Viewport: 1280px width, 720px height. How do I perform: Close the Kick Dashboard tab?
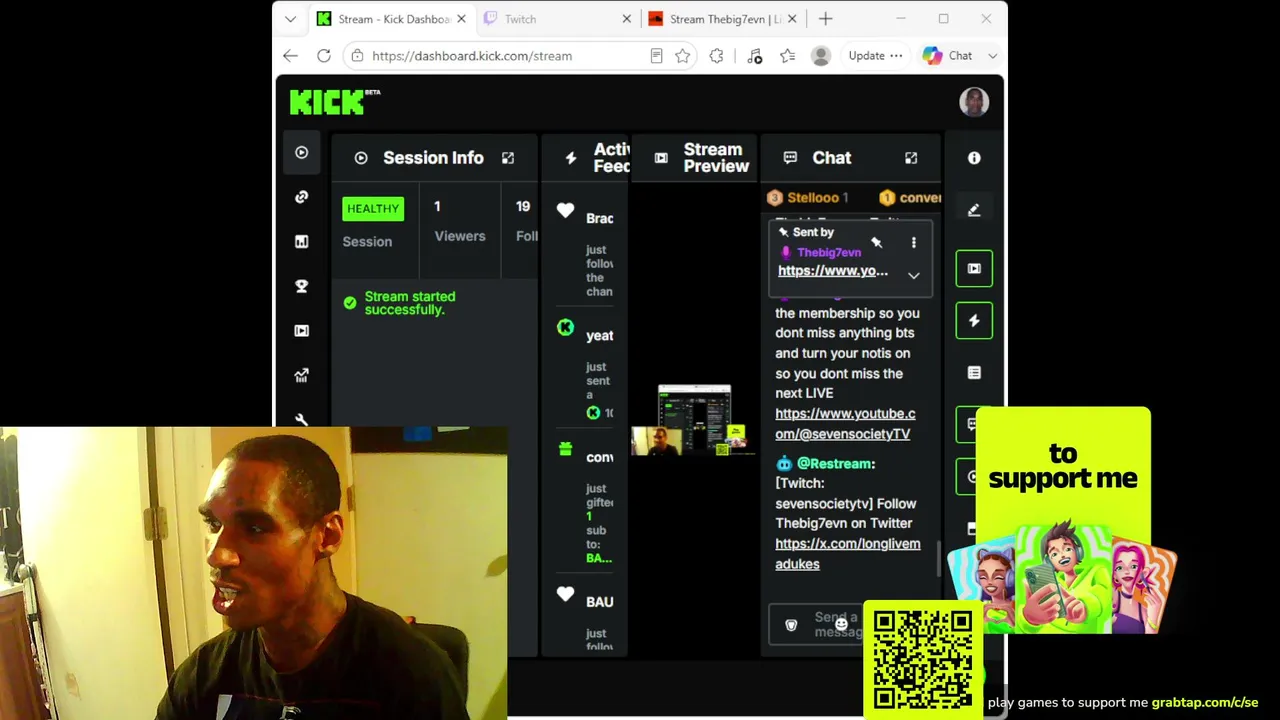click(x=461, y=19)
